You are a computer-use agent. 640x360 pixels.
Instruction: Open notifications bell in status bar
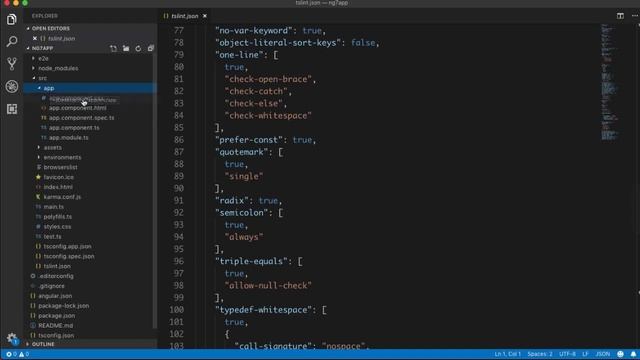click(633, 354)
